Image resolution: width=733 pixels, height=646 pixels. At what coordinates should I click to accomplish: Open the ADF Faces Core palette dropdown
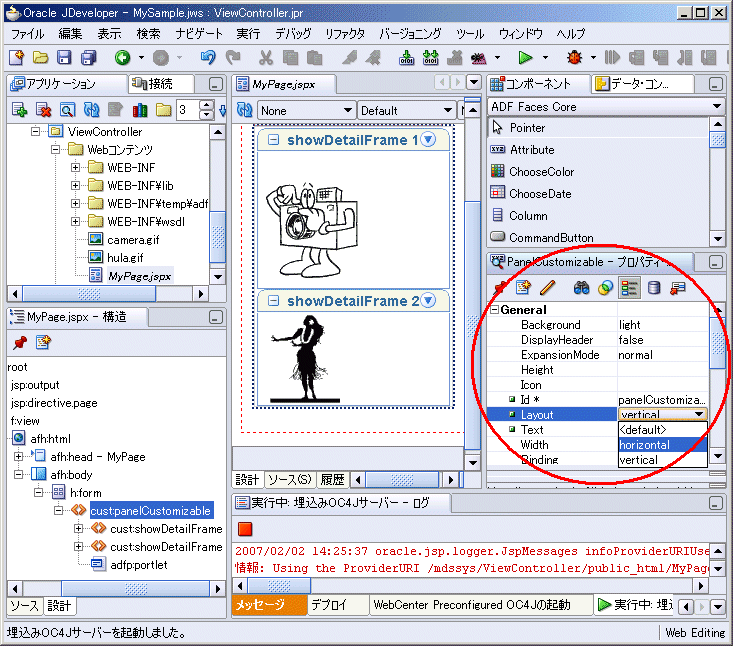[717, 107]
